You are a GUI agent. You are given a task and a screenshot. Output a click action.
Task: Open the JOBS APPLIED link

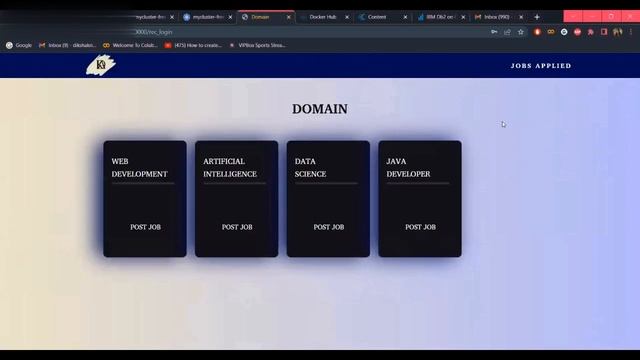(541, 66)
